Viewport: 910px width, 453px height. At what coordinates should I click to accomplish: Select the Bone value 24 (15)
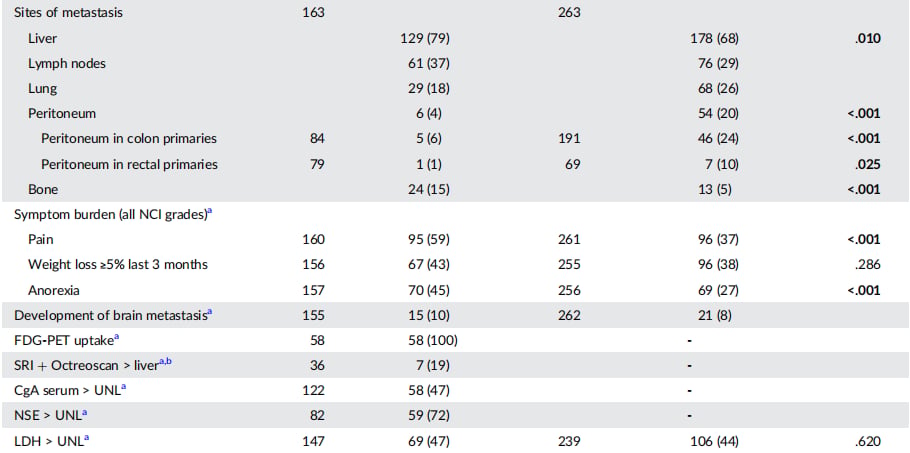point(429,190)
